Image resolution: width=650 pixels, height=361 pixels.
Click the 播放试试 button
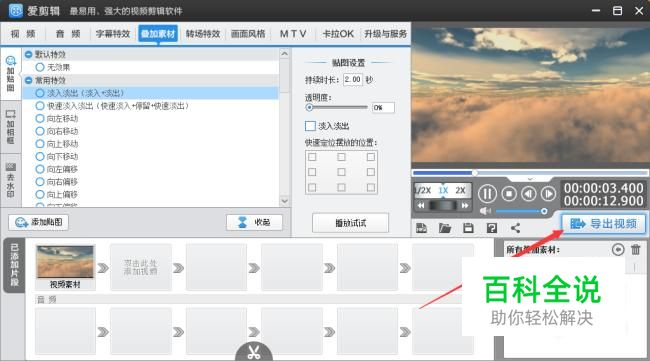coord(350,223)
